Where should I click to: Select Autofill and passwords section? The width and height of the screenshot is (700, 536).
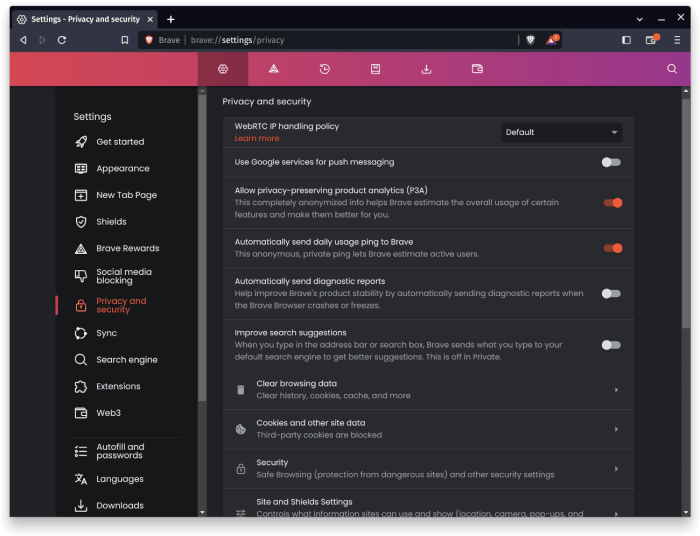[x=120, y=451]
